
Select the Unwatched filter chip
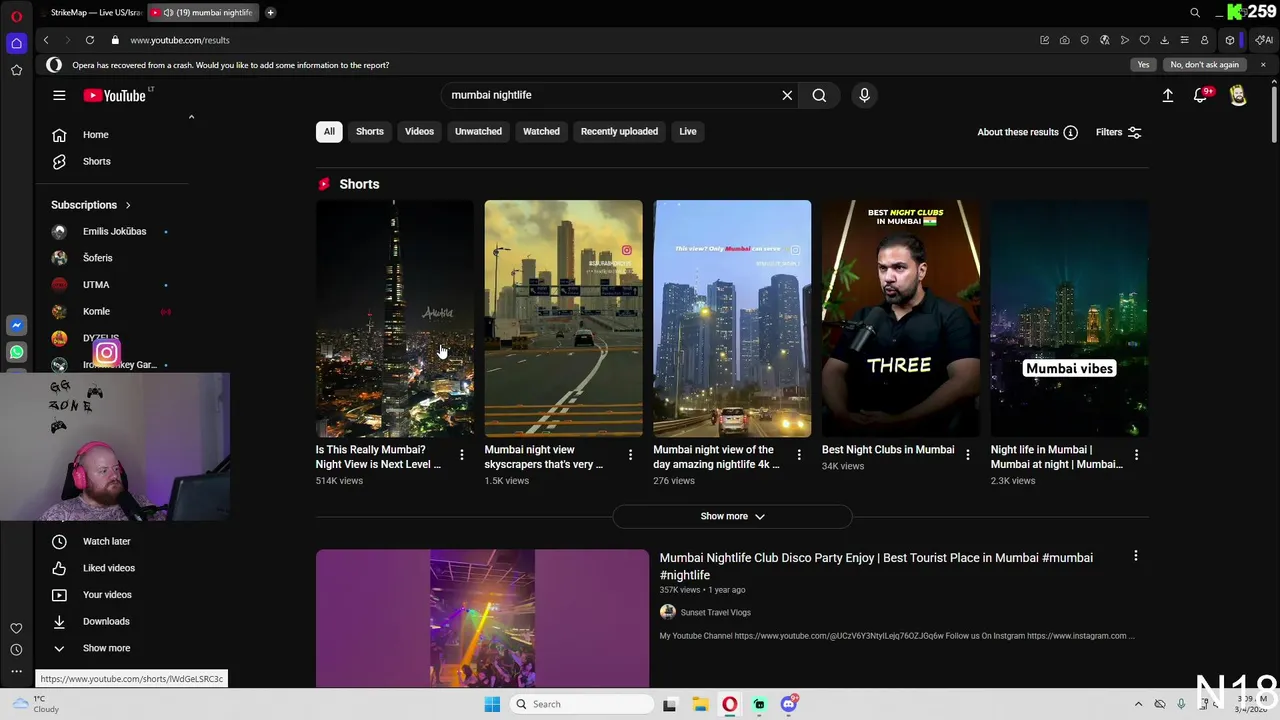[478, 131]
